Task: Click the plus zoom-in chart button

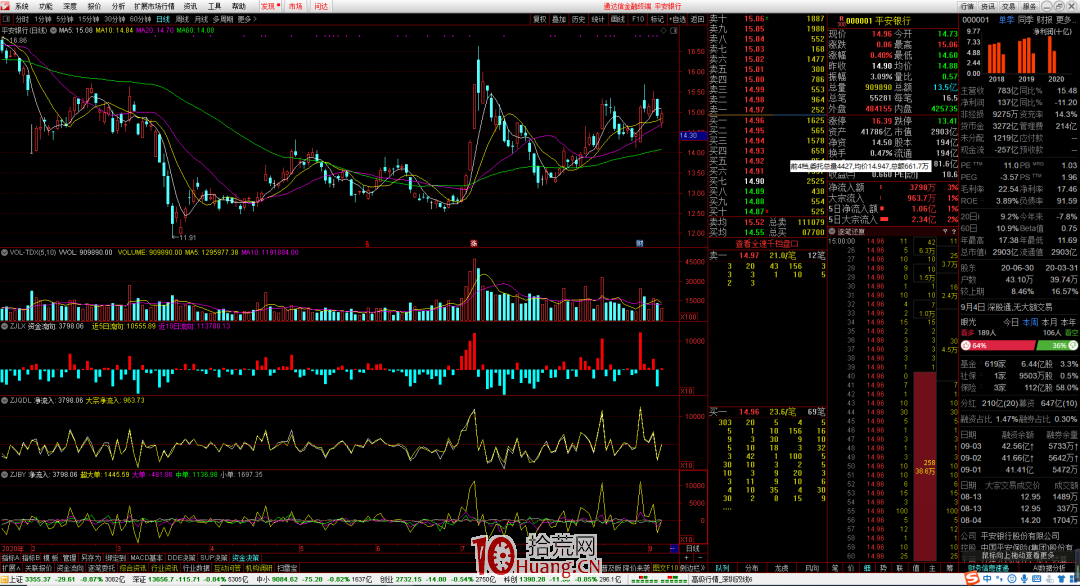Action: [x=687, y=558]
